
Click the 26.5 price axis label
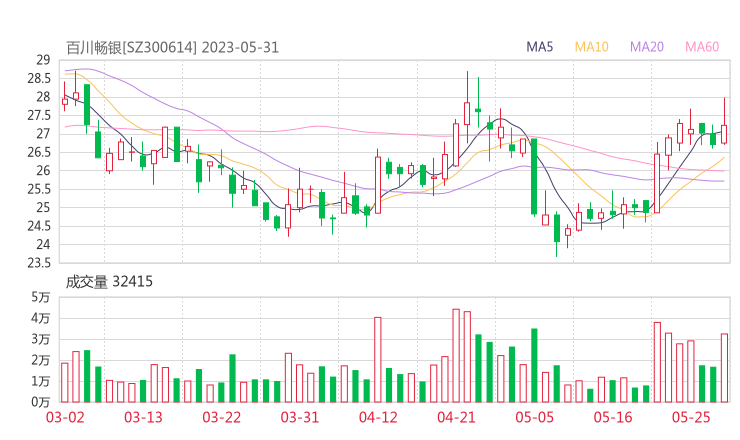click(39, 152)
